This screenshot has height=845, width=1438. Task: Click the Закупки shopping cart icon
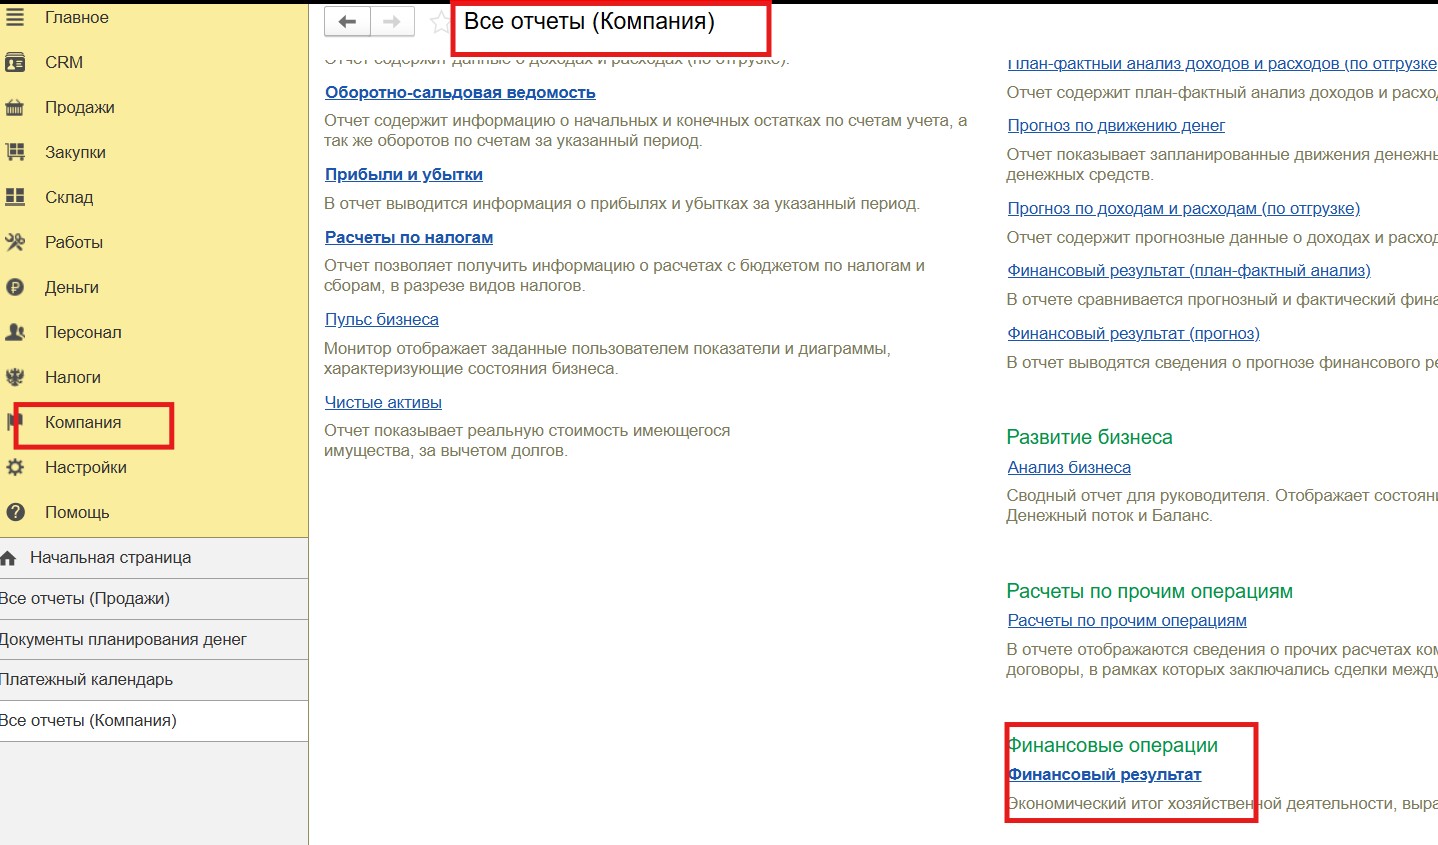15,152
